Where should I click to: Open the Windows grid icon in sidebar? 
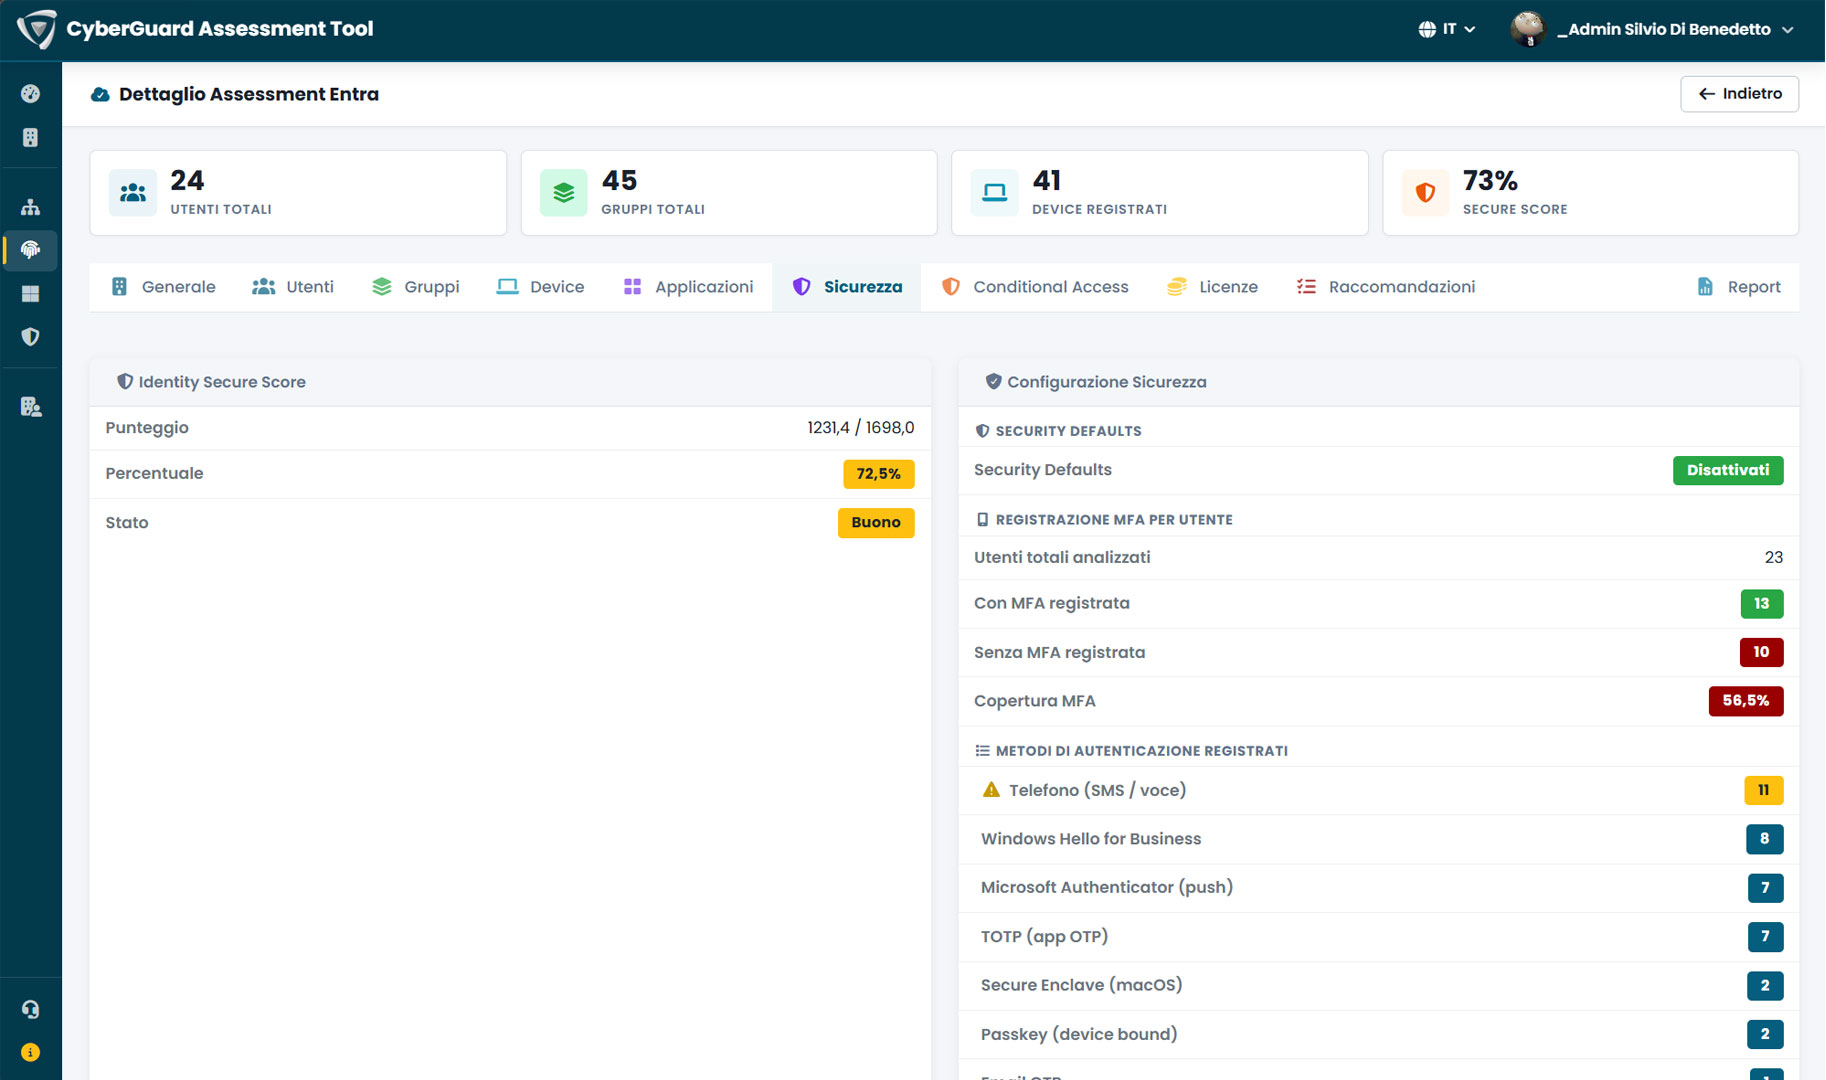(x=31, y=294)
